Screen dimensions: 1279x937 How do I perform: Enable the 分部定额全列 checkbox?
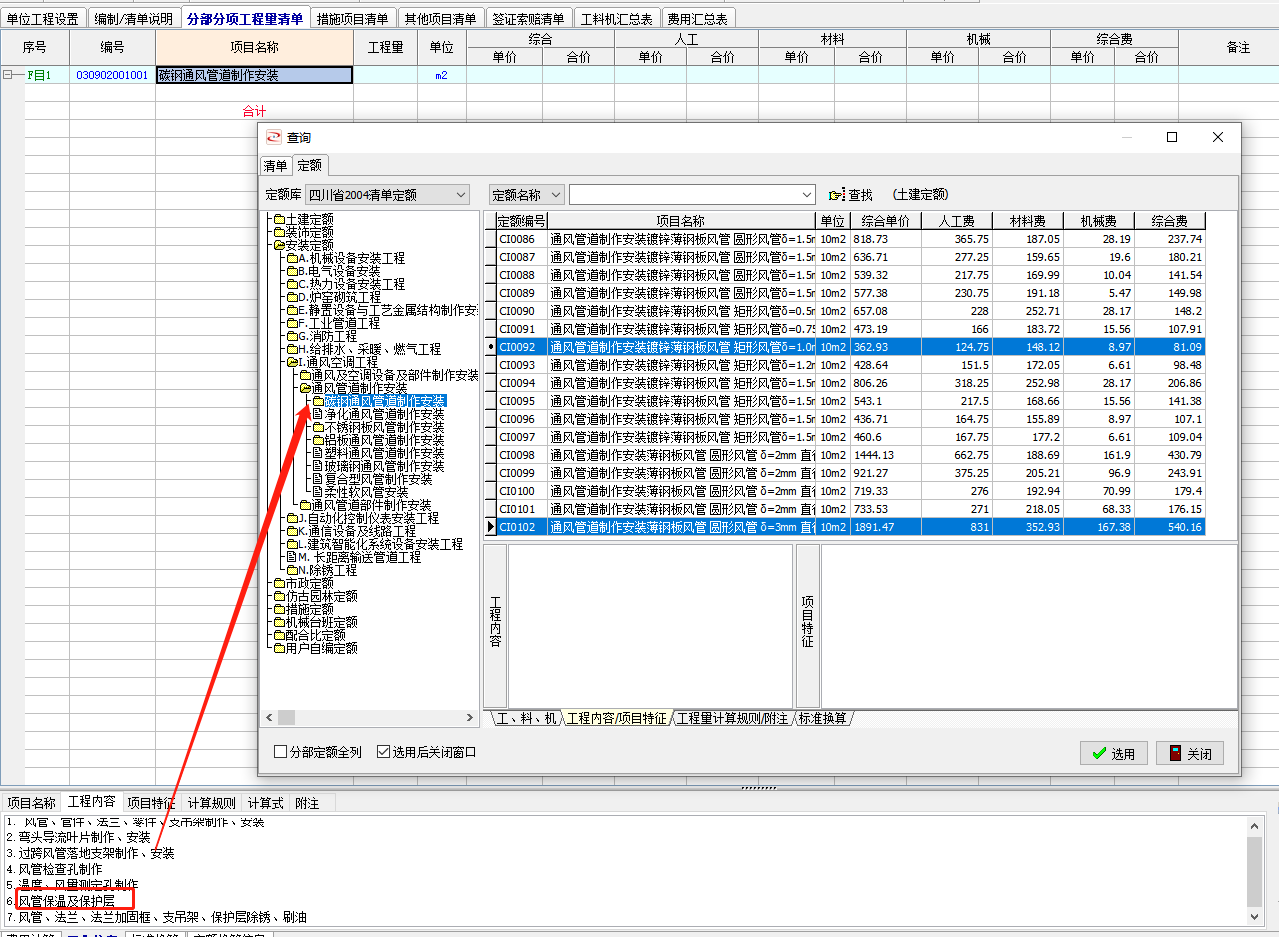281,752
